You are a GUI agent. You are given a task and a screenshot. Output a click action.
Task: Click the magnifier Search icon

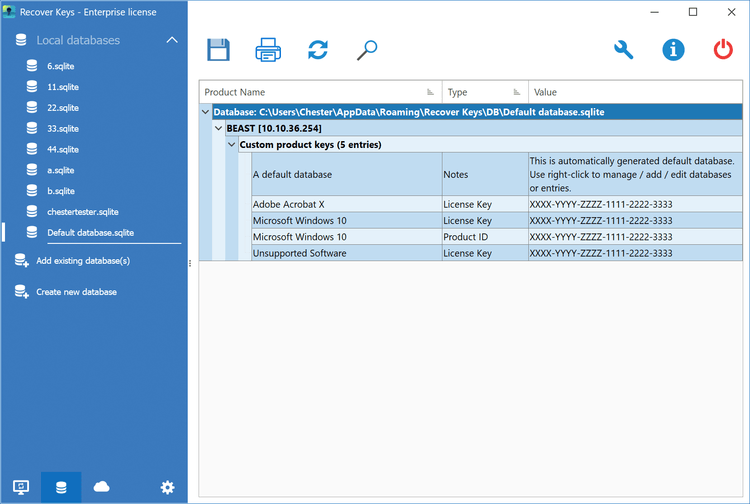(x=367, y=50)
